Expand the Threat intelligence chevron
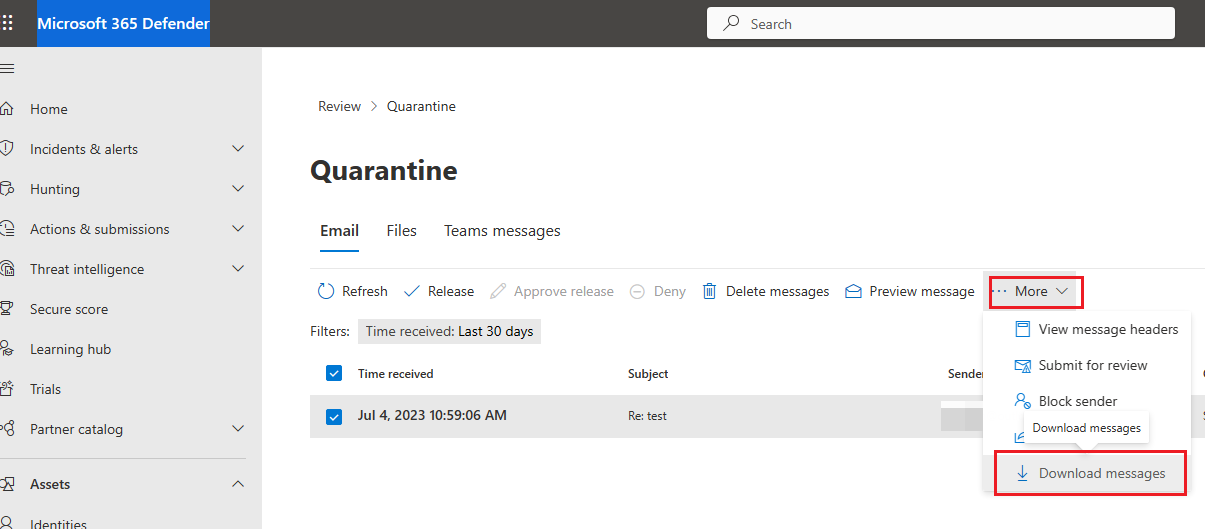Viewport: 1205px width, 529px height. (238, 269)
